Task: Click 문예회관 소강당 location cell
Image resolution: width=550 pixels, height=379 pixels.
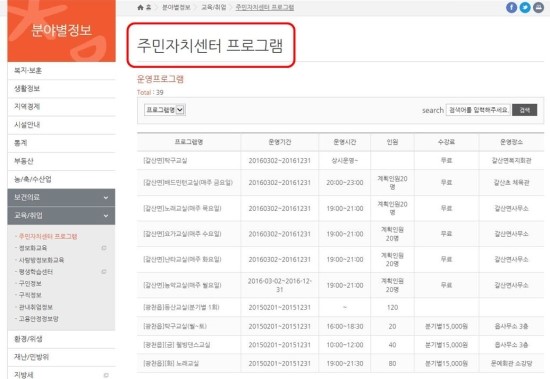Action: [x=511, y=364]
